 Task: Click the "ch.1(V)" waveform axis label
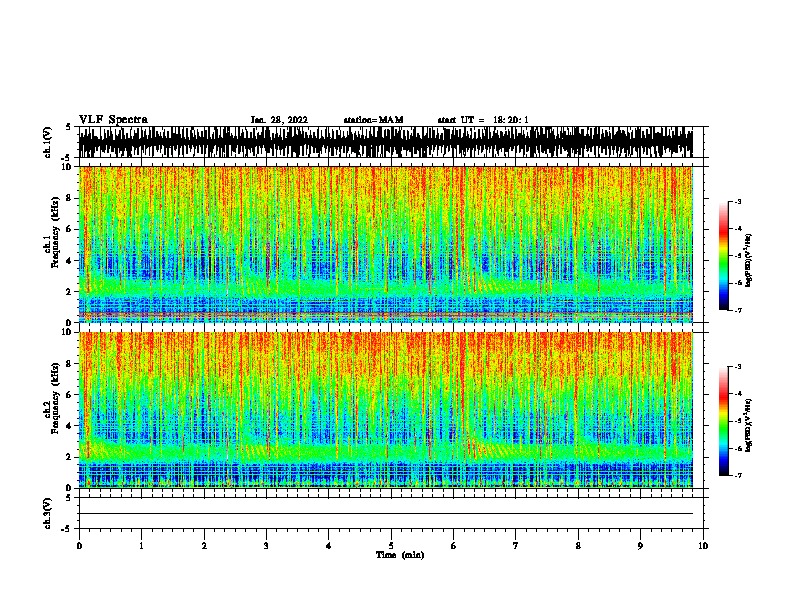tap(47, 142)
